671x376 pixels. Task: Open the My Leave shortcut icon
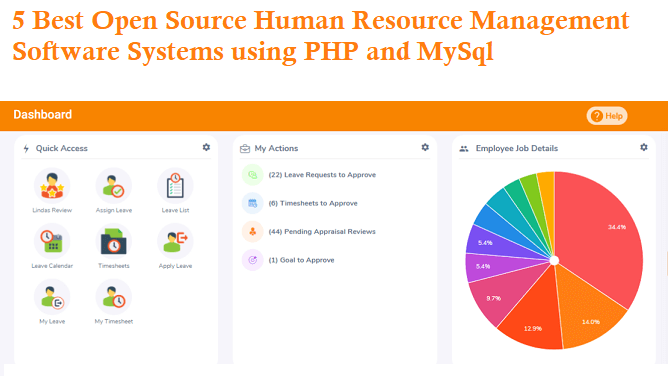tap(52, 297)
